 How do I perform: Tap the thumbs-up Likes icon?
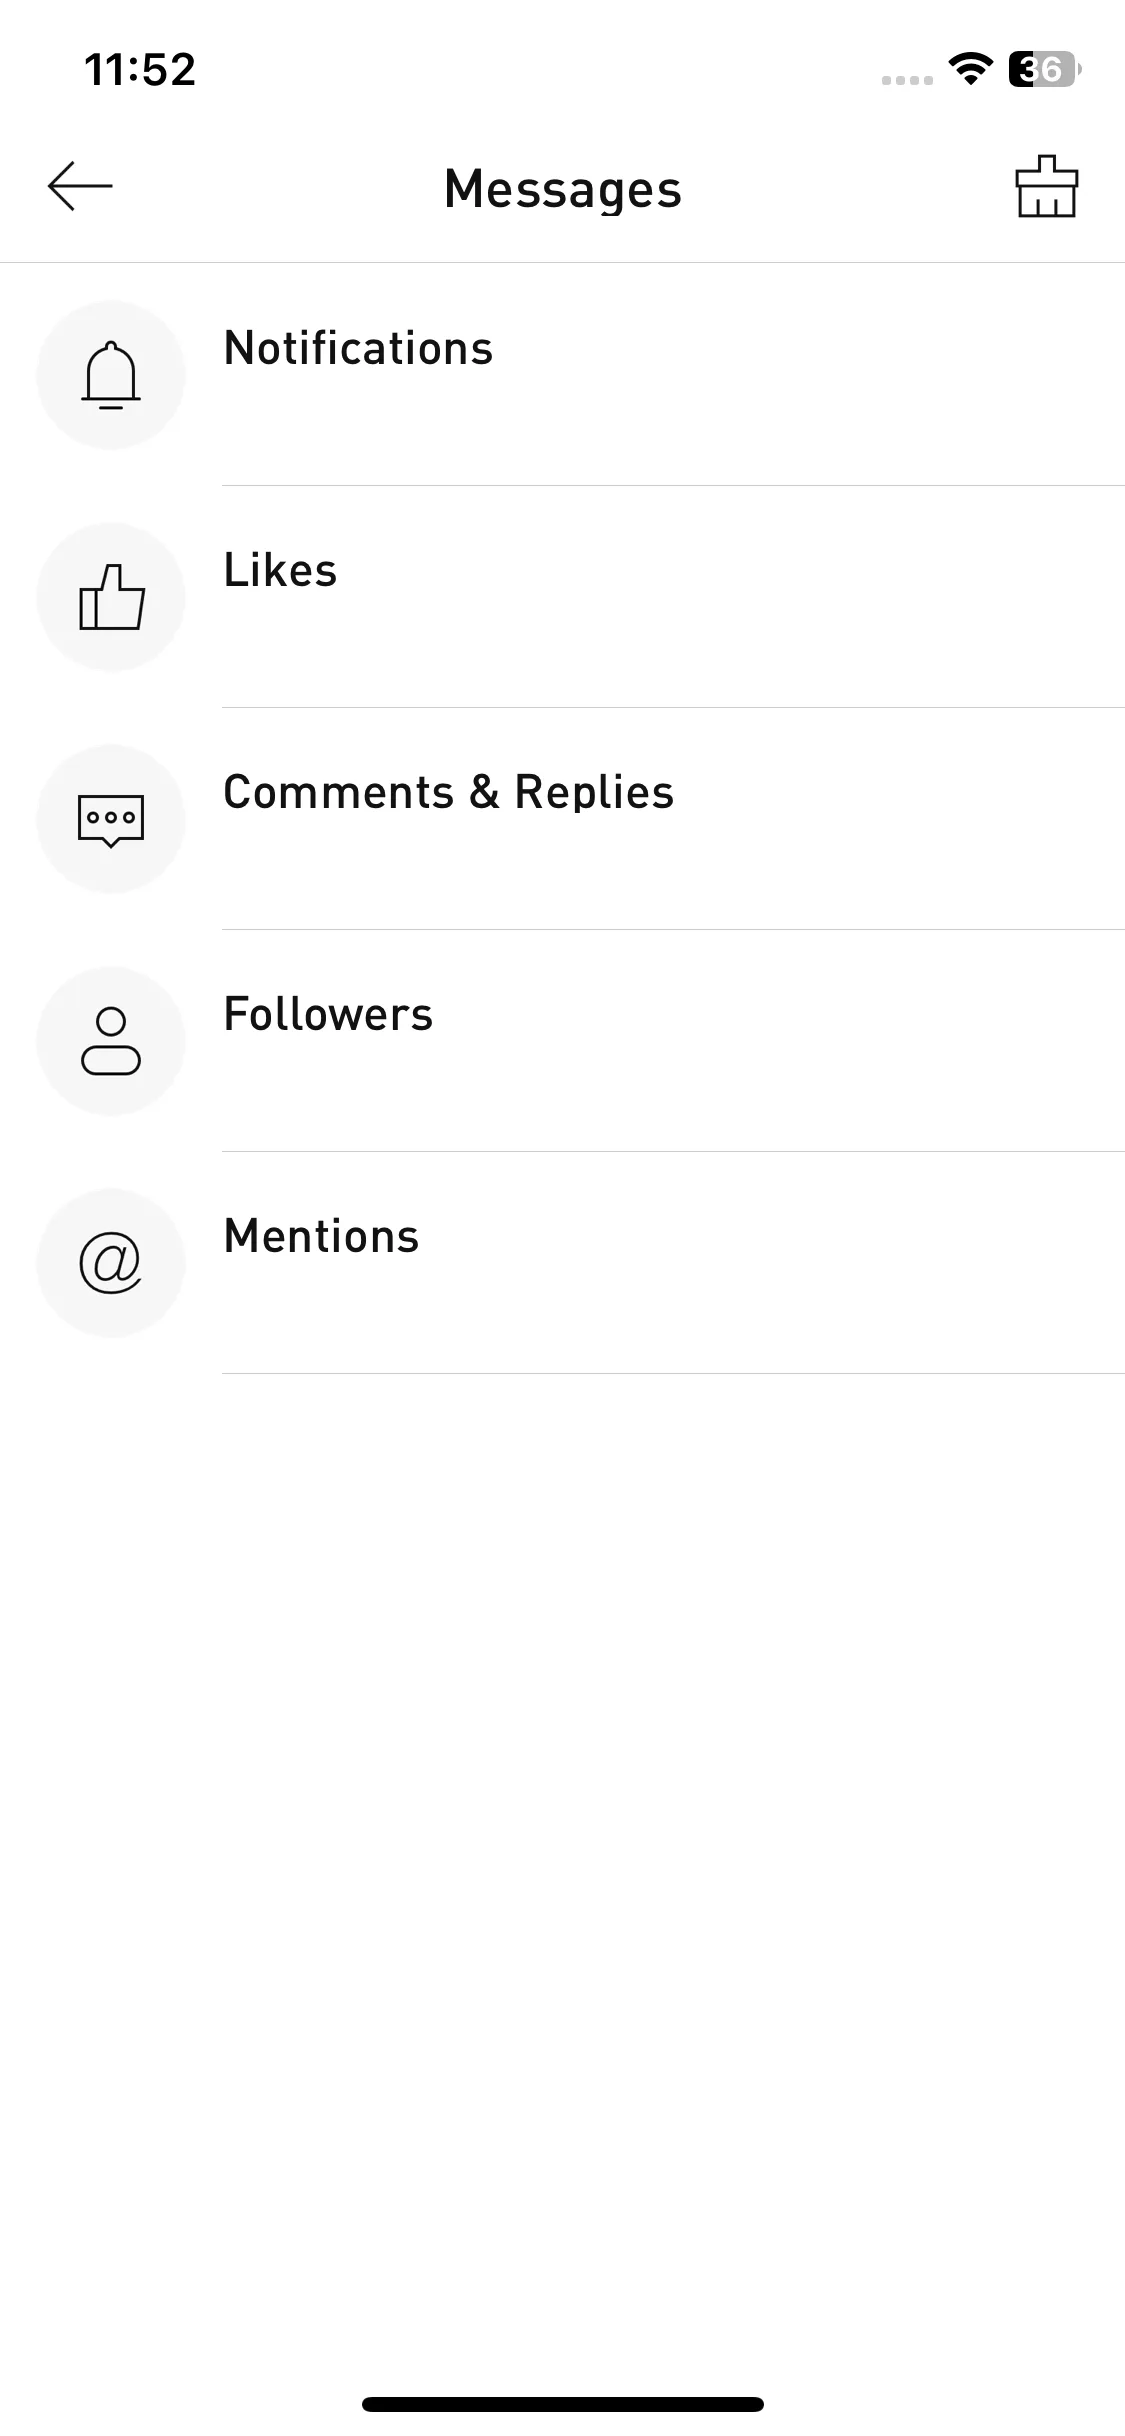click(x=111, y=597)
